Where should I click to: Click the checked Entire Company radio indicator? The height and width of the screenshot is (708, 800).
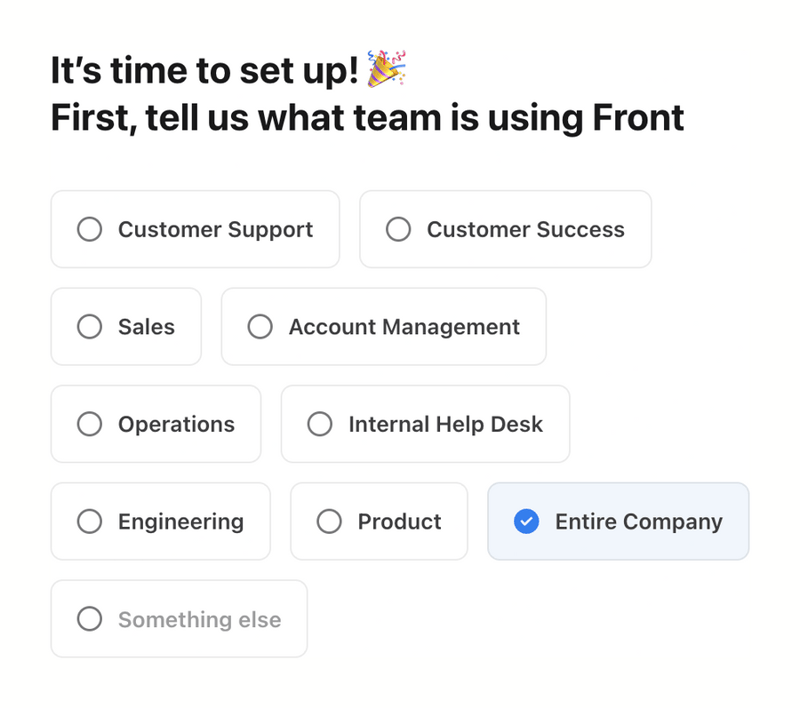(x=524, y=521)
